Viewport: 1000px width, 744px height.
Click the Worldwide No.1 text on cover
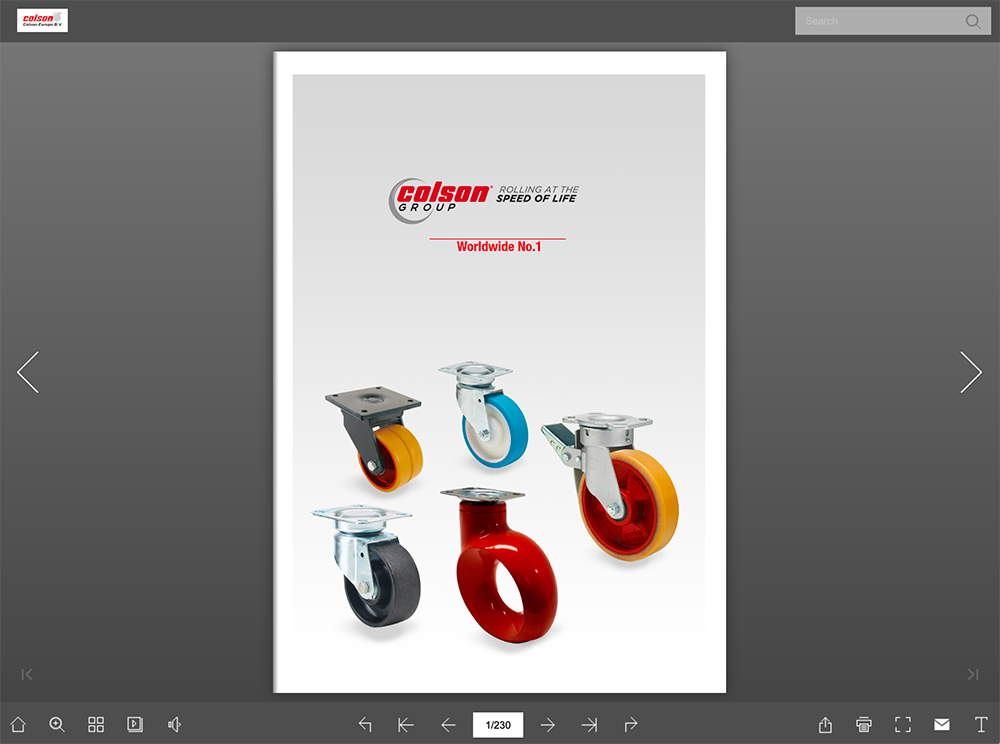coord(499,246)
